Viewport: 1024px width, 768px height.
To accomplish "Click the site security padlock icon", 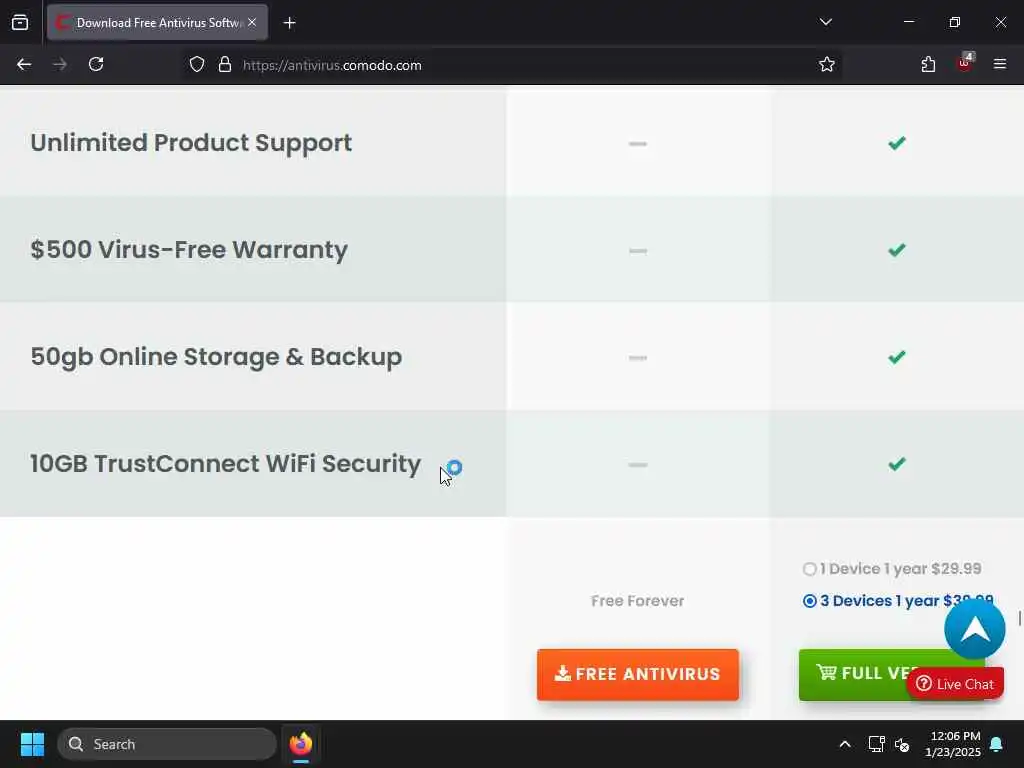I will 225,64.
